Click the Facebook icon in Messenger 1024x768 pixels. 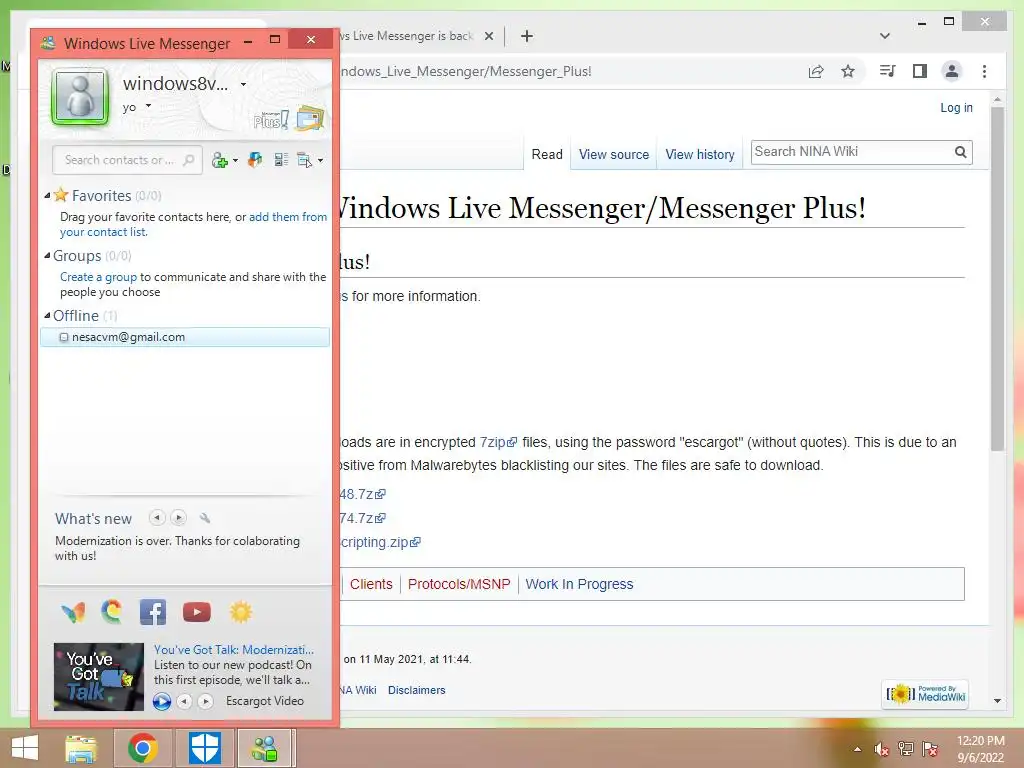(x=153, y=612)
